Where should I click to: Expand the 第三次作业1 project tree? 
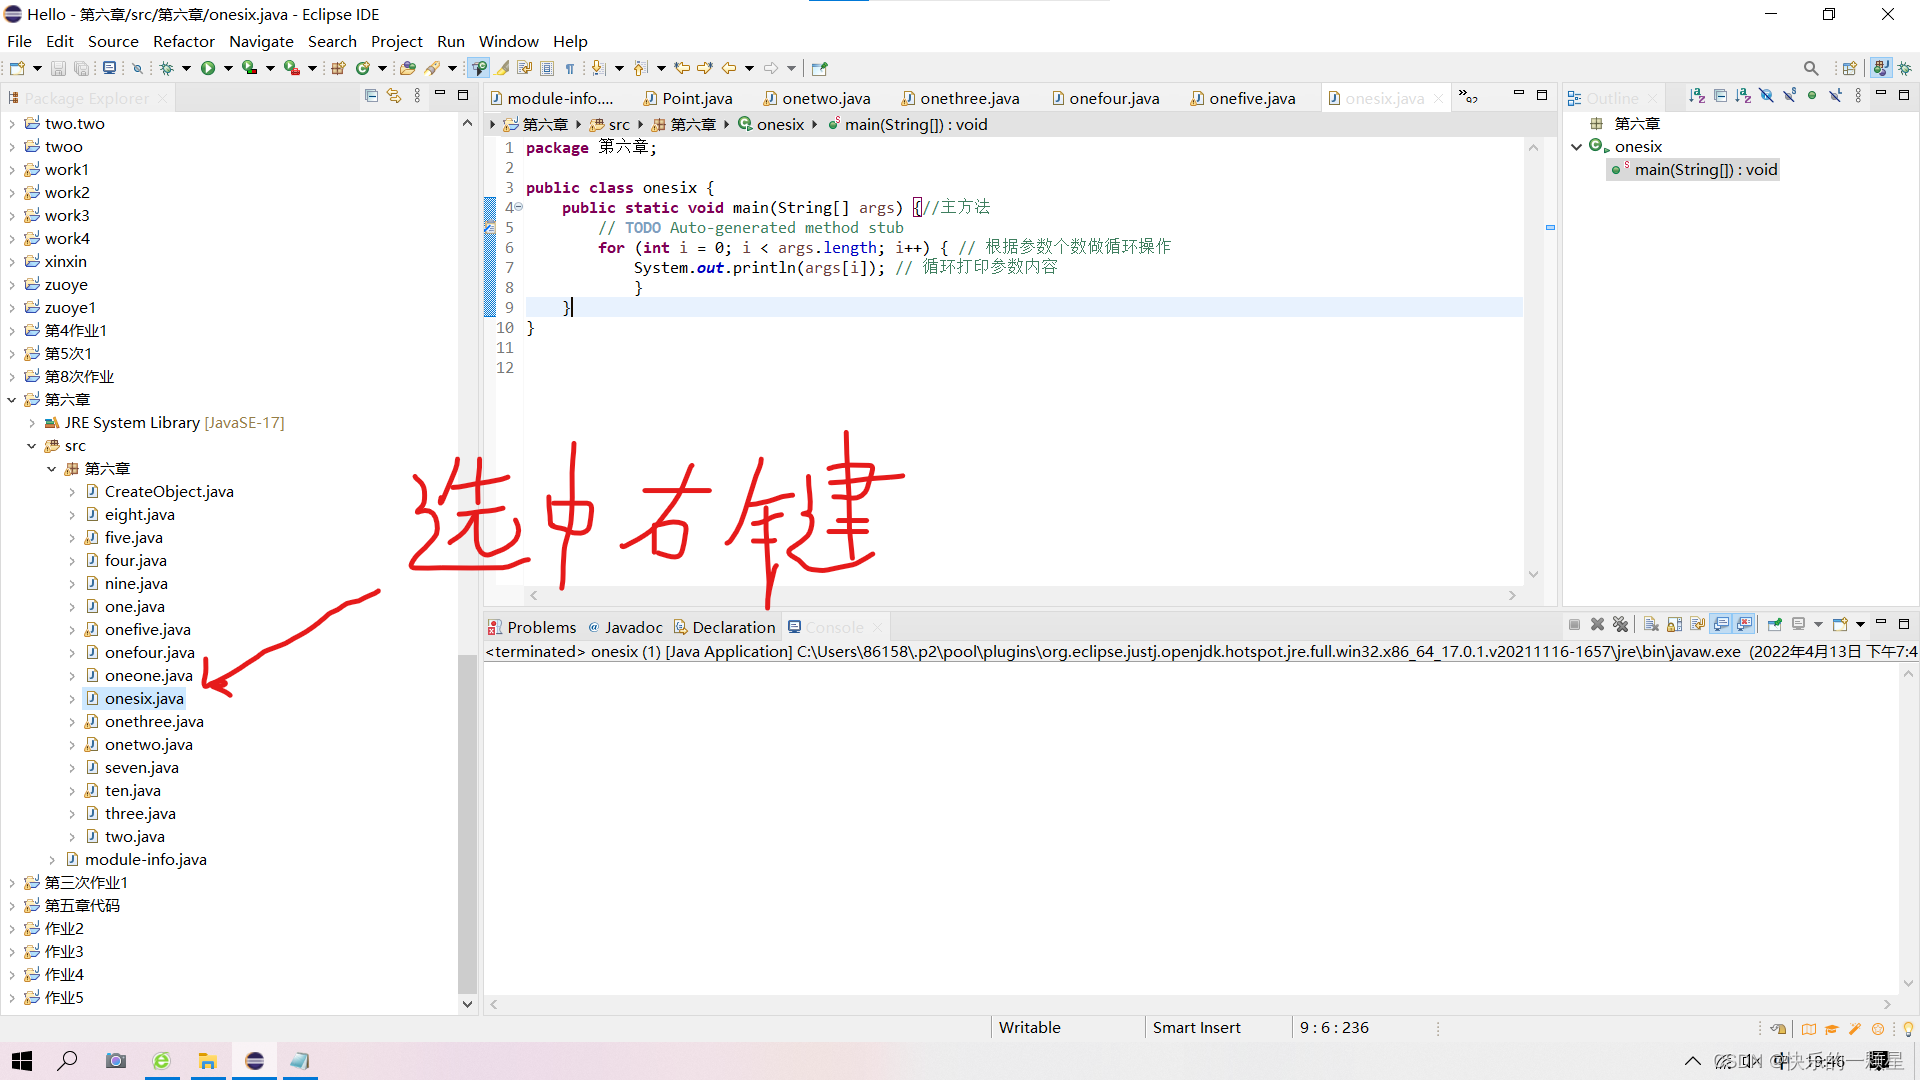click(x=13, y=882)
